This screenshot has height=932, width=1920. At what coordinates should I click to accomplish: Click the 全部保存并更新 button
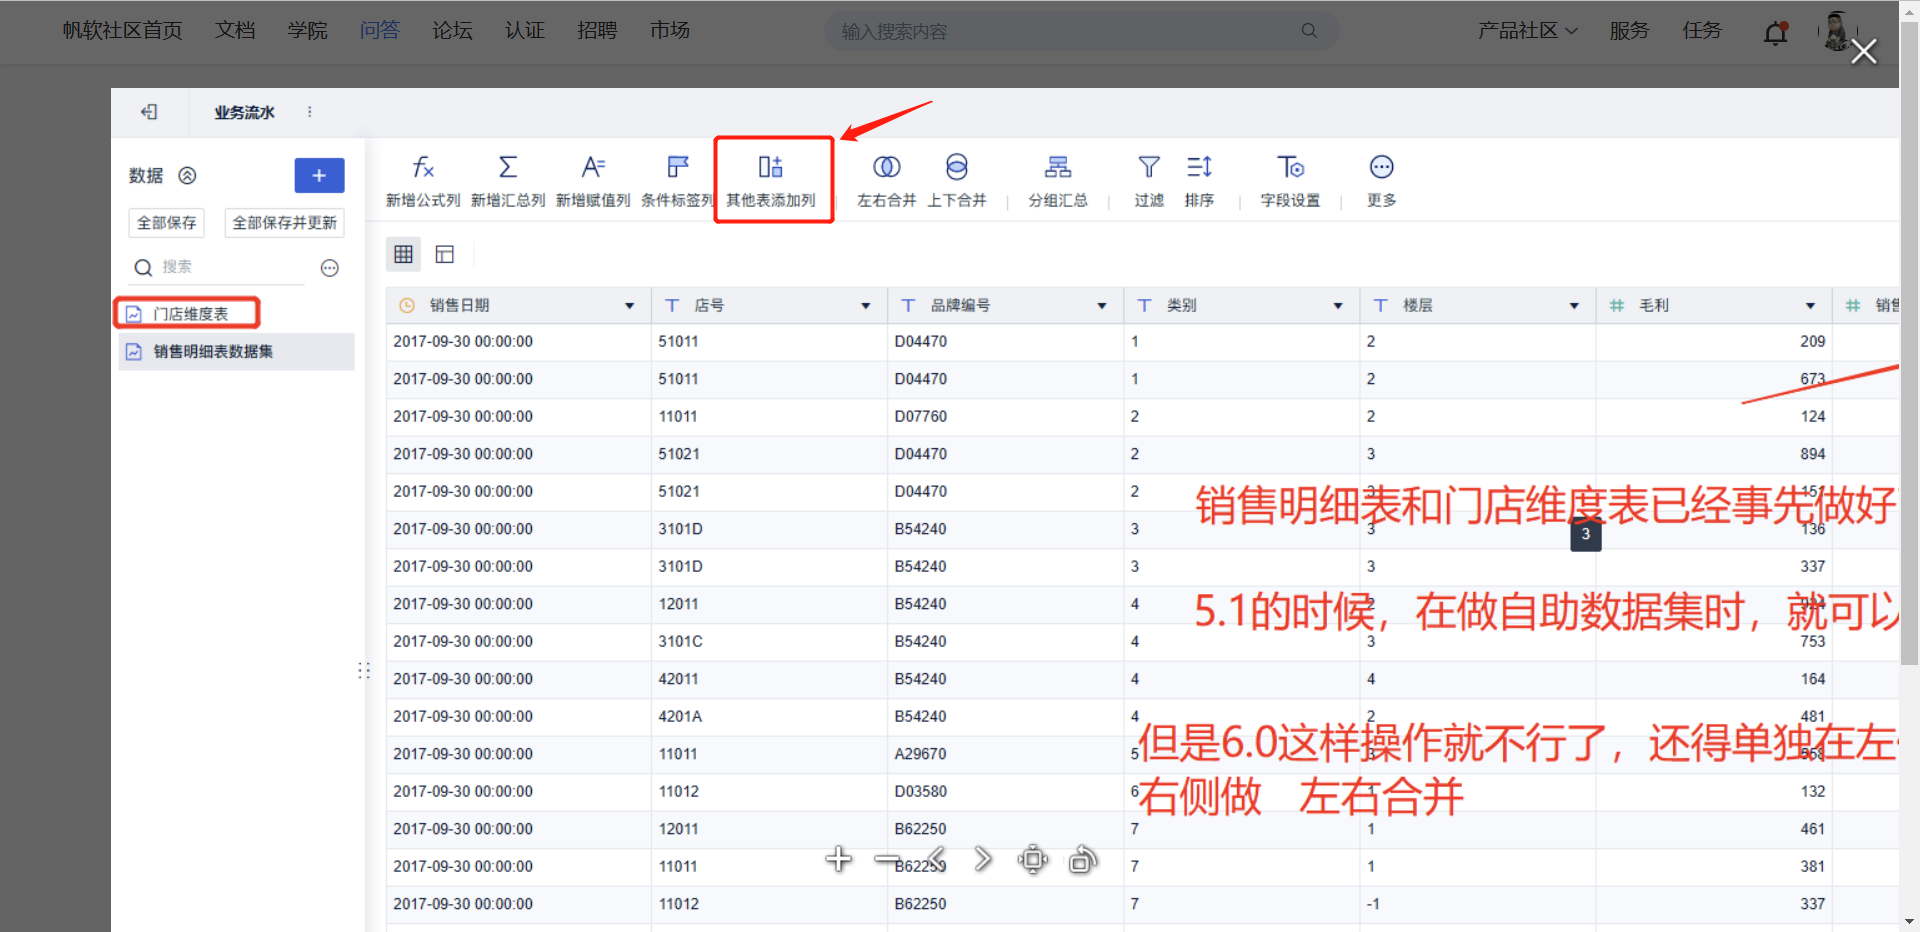pyautogui.click(x=284, y=223)
